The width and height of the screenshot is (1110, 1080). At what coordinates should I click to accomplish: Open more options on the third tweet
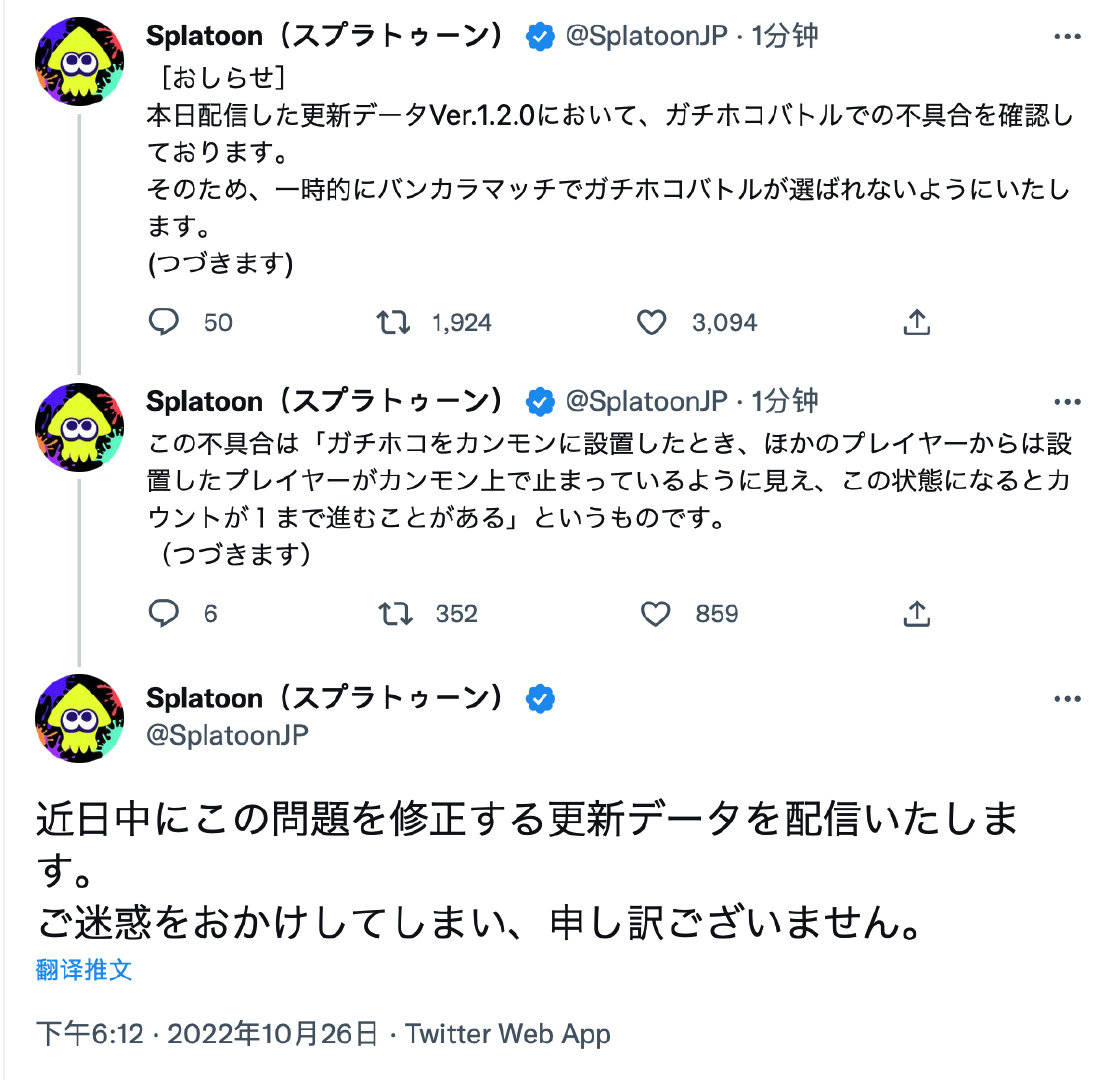click(1067, 698)
